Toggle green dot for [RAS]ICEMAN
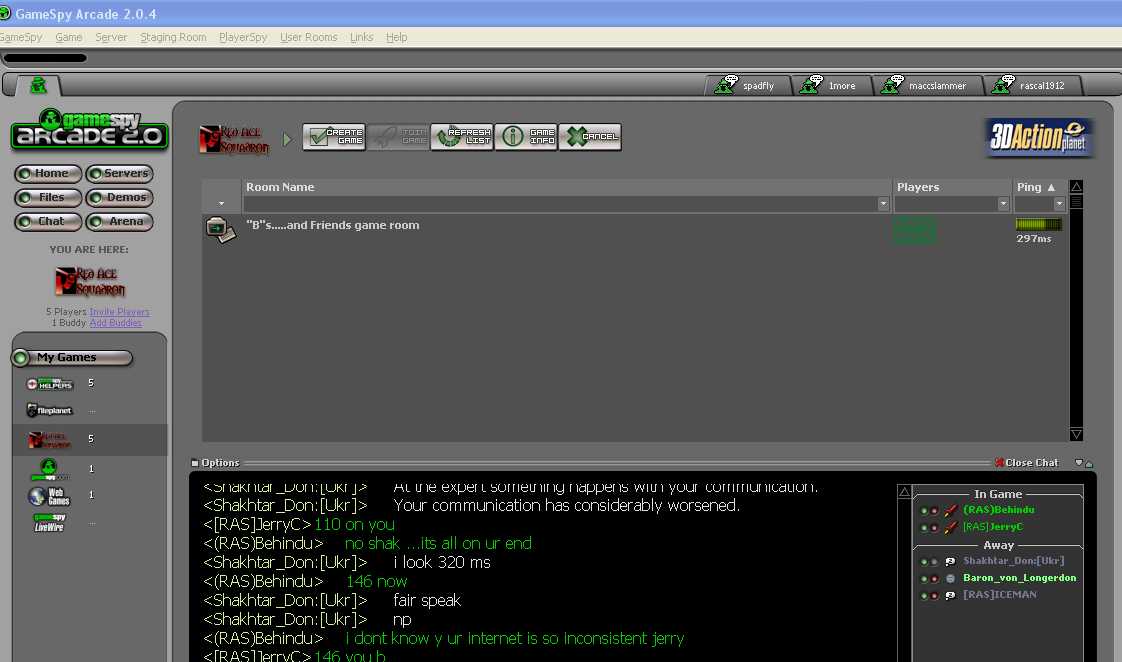Screen dimensions: 1122x662 point(924,595)
